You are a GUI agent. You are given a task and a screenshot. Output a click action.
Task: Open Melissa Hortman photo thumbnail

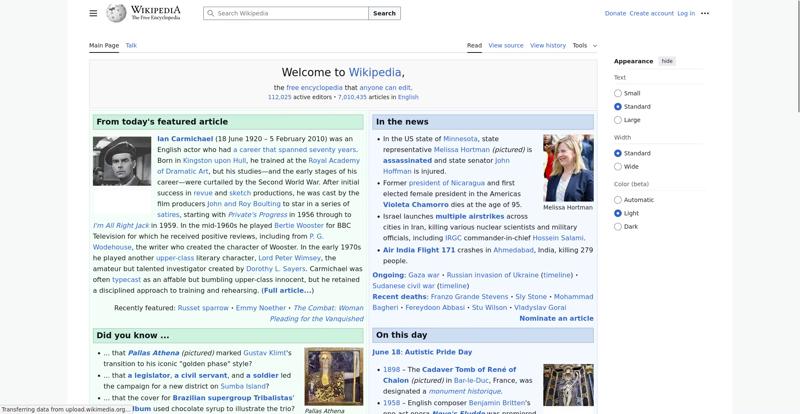568,168
